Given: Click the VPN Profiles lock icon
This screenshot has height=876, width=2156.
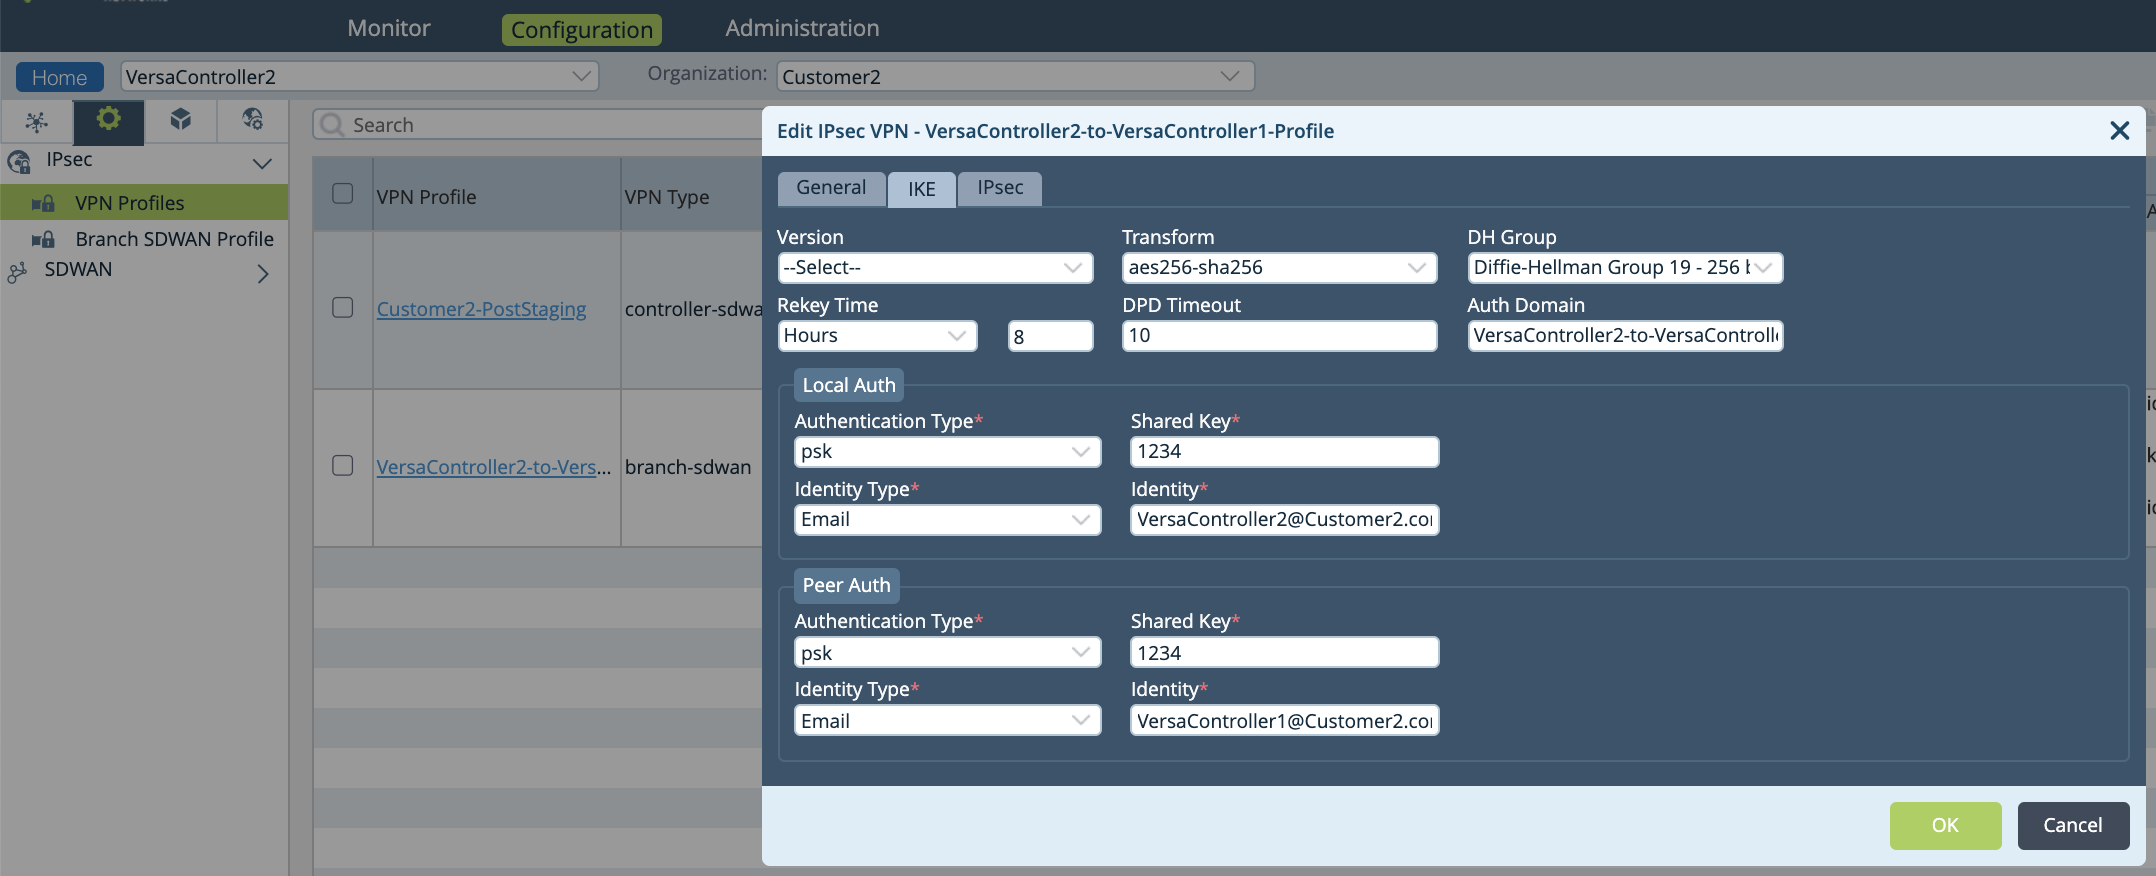Looking at the screenshot, I should 43,203.
